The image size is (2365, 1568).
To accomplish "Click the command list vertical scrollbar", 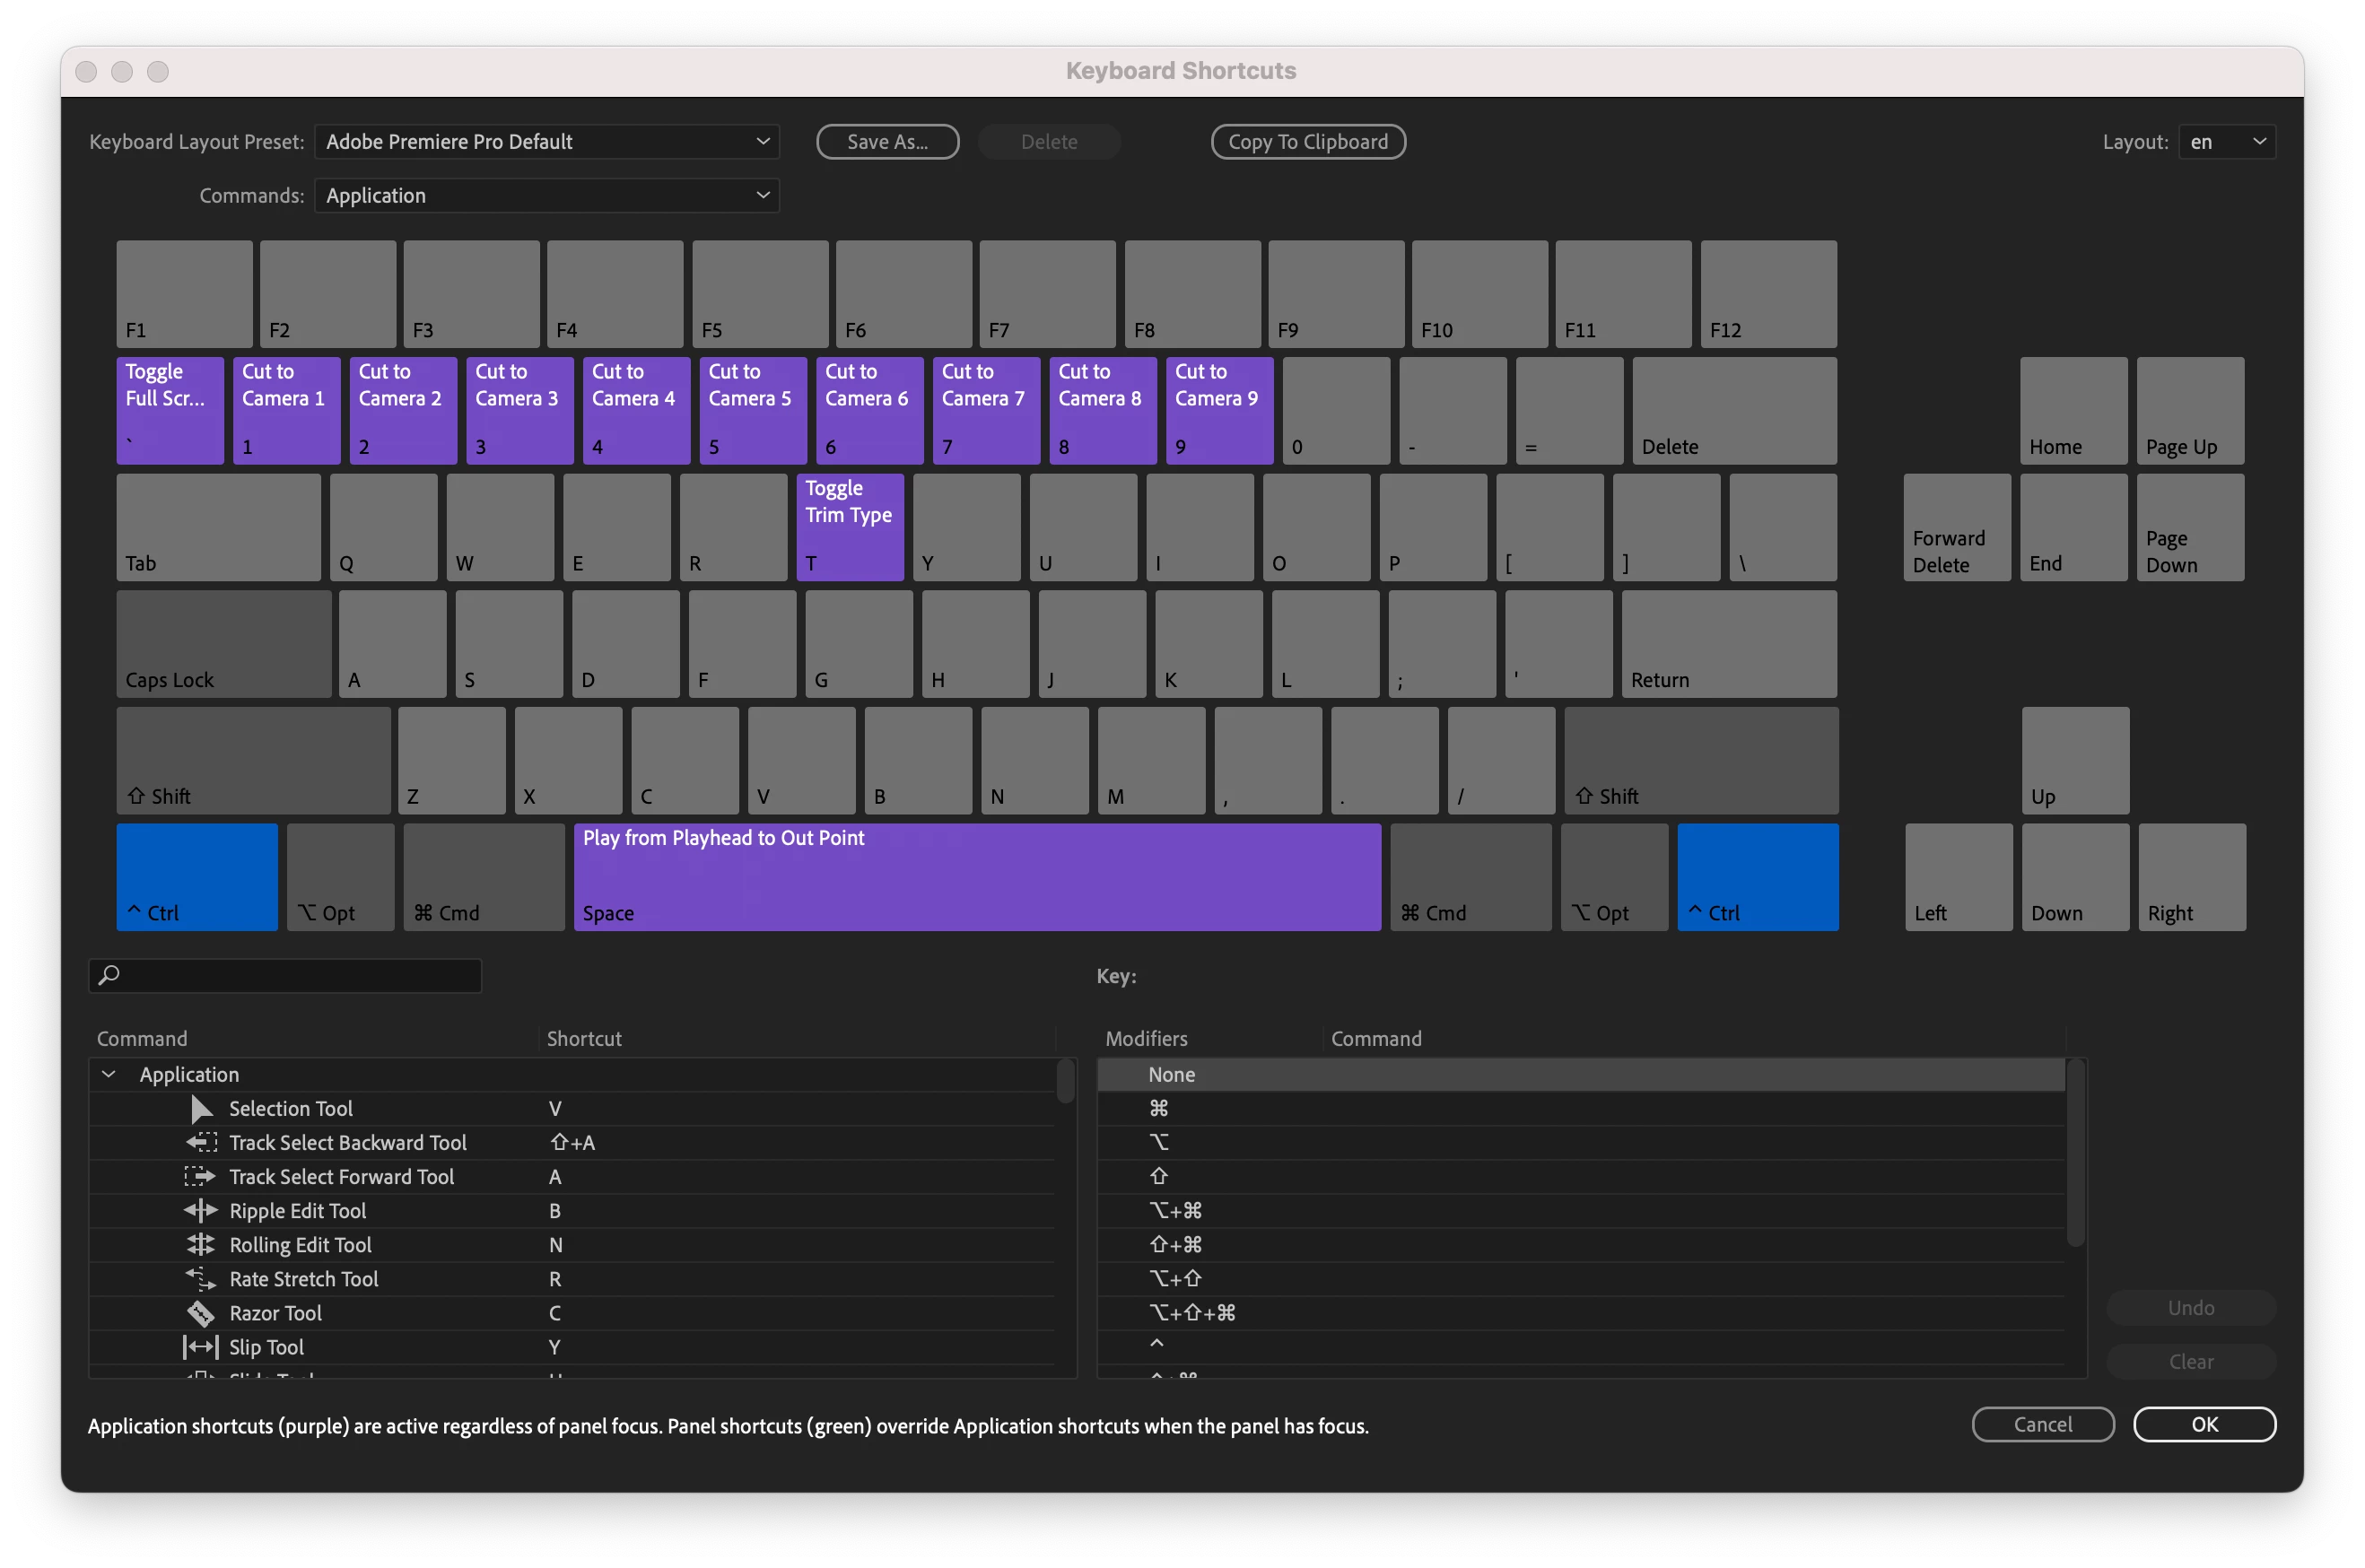I will click(x=1066, y=1082).
